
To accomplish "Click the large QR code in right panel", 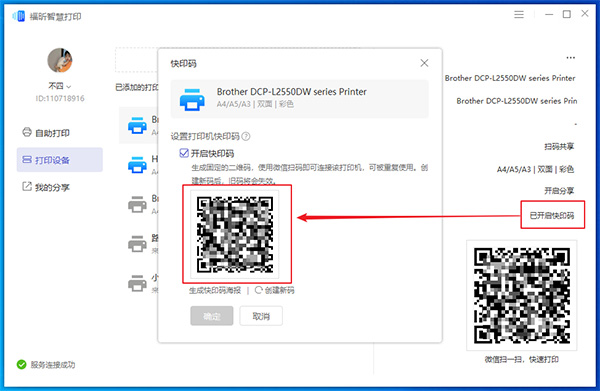I will click(x=522, y=295).
